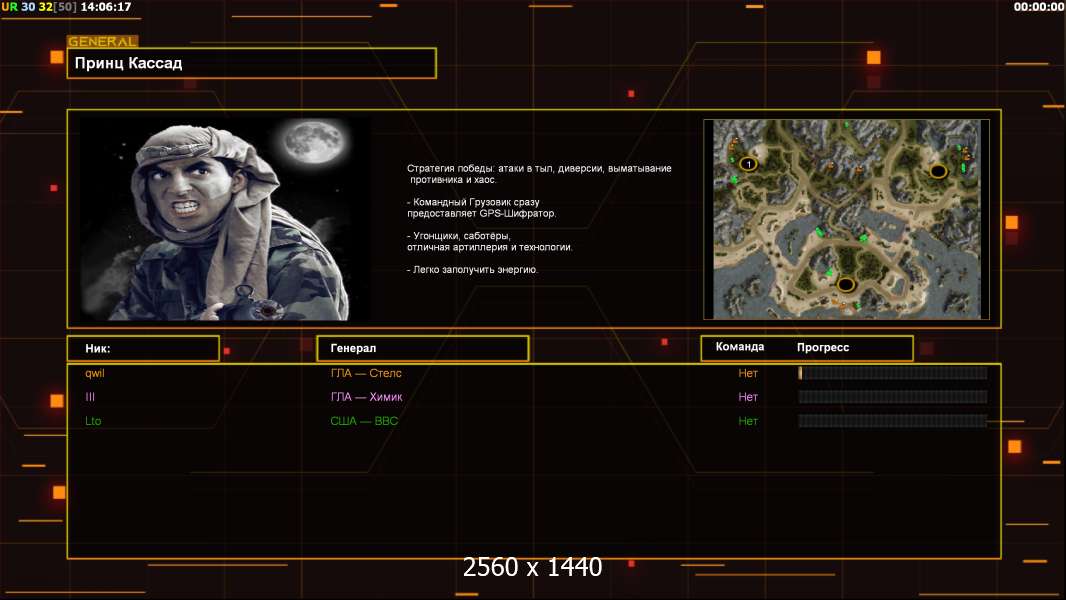Click Lto's loading progress bar
Viewport: 1066px width, 600px height.
point(893,421)
